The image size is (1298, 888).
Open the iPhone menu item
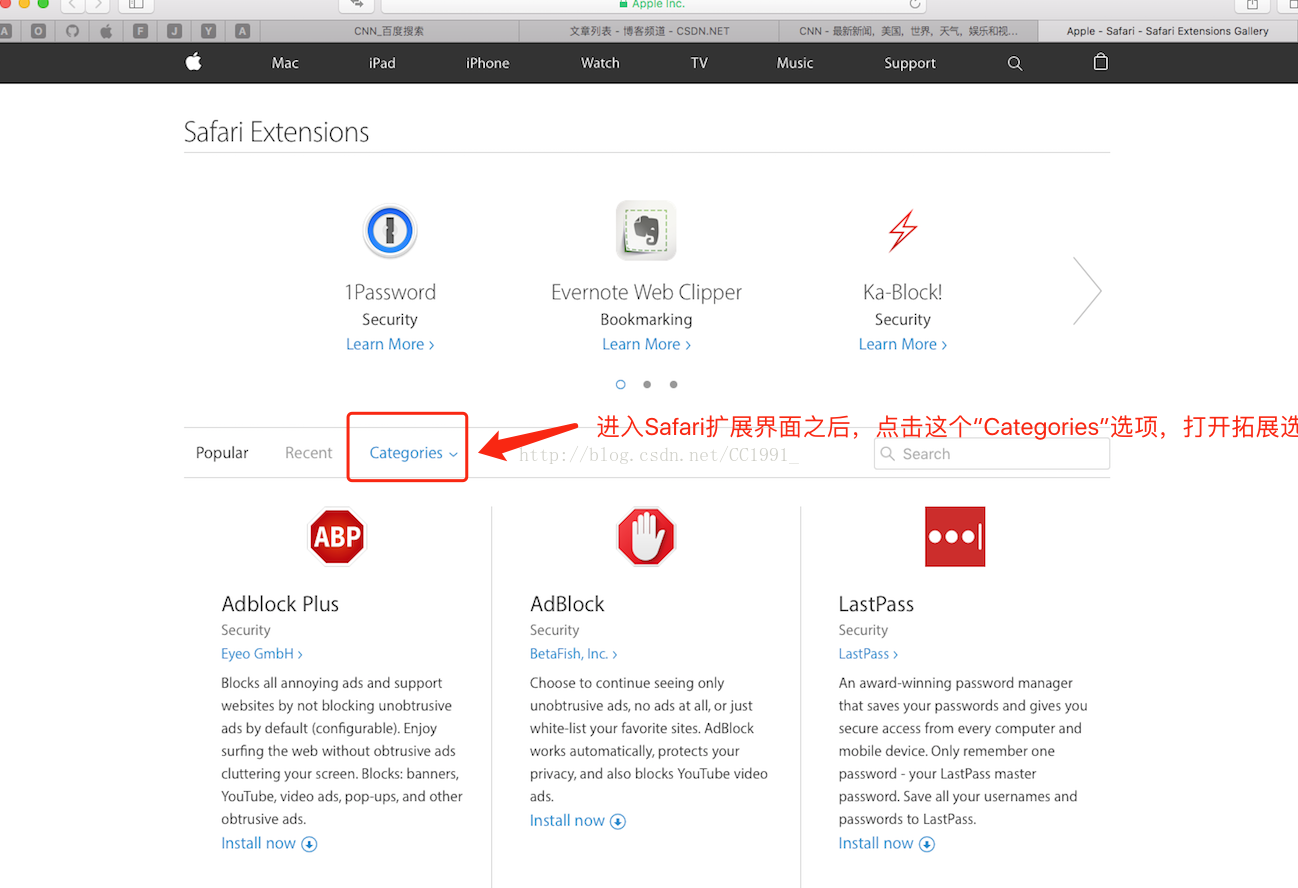point(488,63)
